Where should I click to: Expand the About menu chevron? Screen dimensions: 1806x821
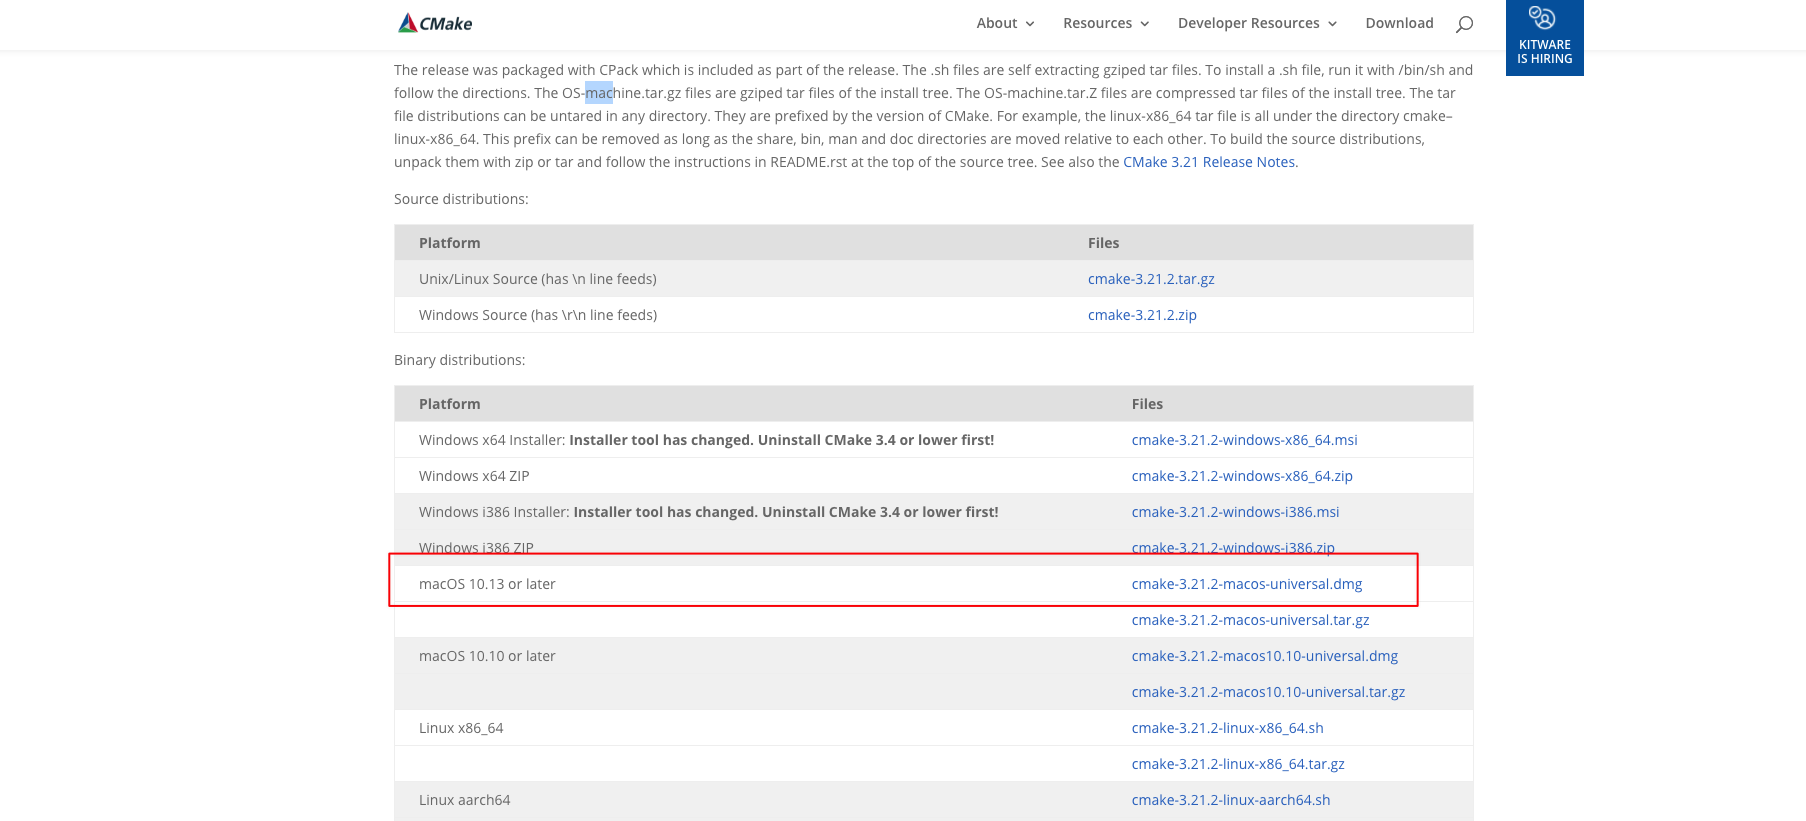[1030, 24]
